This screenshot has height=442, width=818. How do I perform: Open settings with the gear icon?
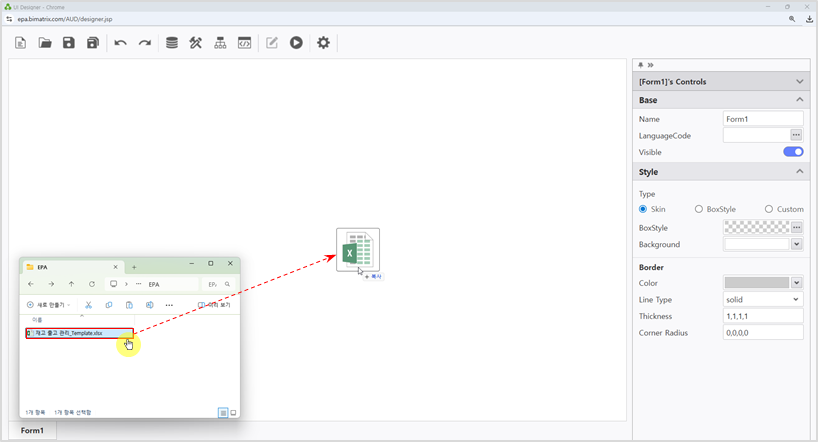[323, 43]
